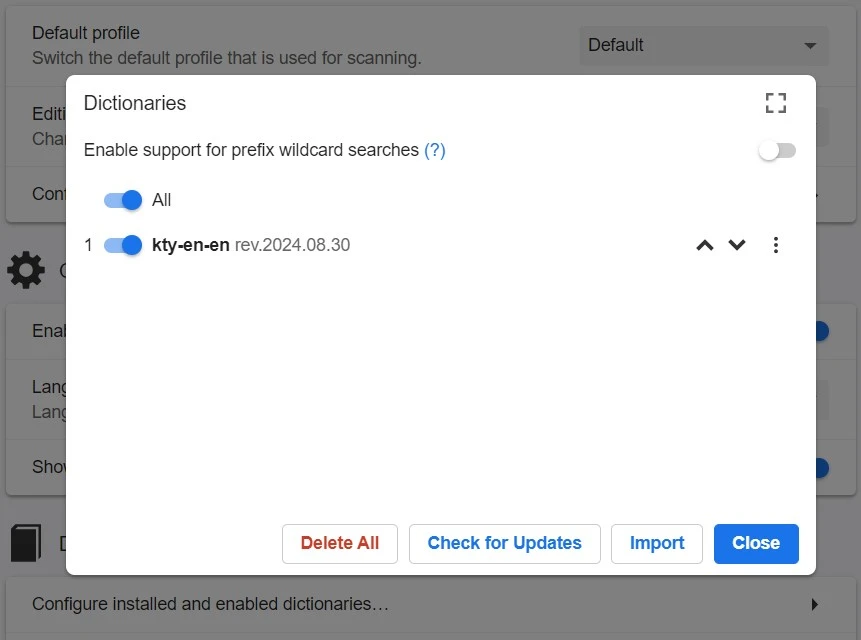Click the arrow on the Configure dictionaries row

815,604
